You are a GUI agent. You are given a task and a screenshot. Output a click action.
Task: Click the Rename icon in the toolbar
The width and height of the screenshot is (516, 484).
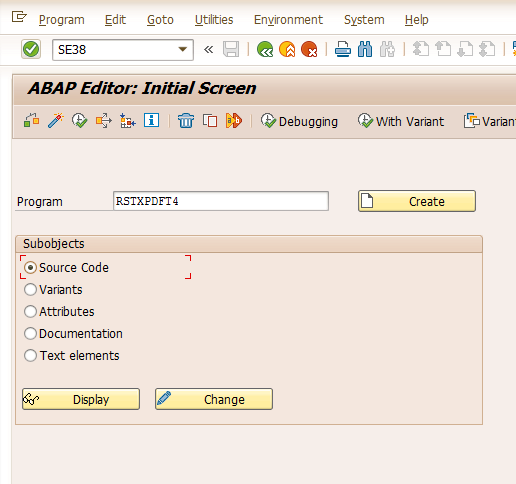[234, 121]
